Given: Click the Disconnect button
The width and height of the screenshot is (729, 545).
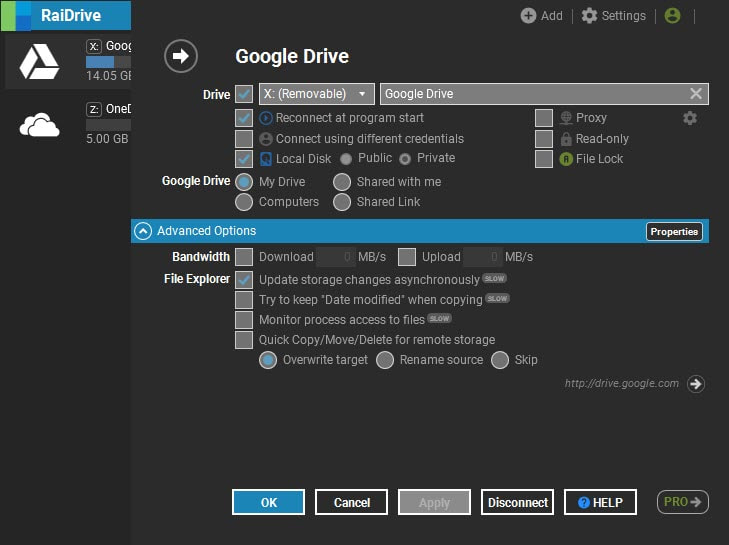Looking at the screenshot, I should click(x=517, y=502).
